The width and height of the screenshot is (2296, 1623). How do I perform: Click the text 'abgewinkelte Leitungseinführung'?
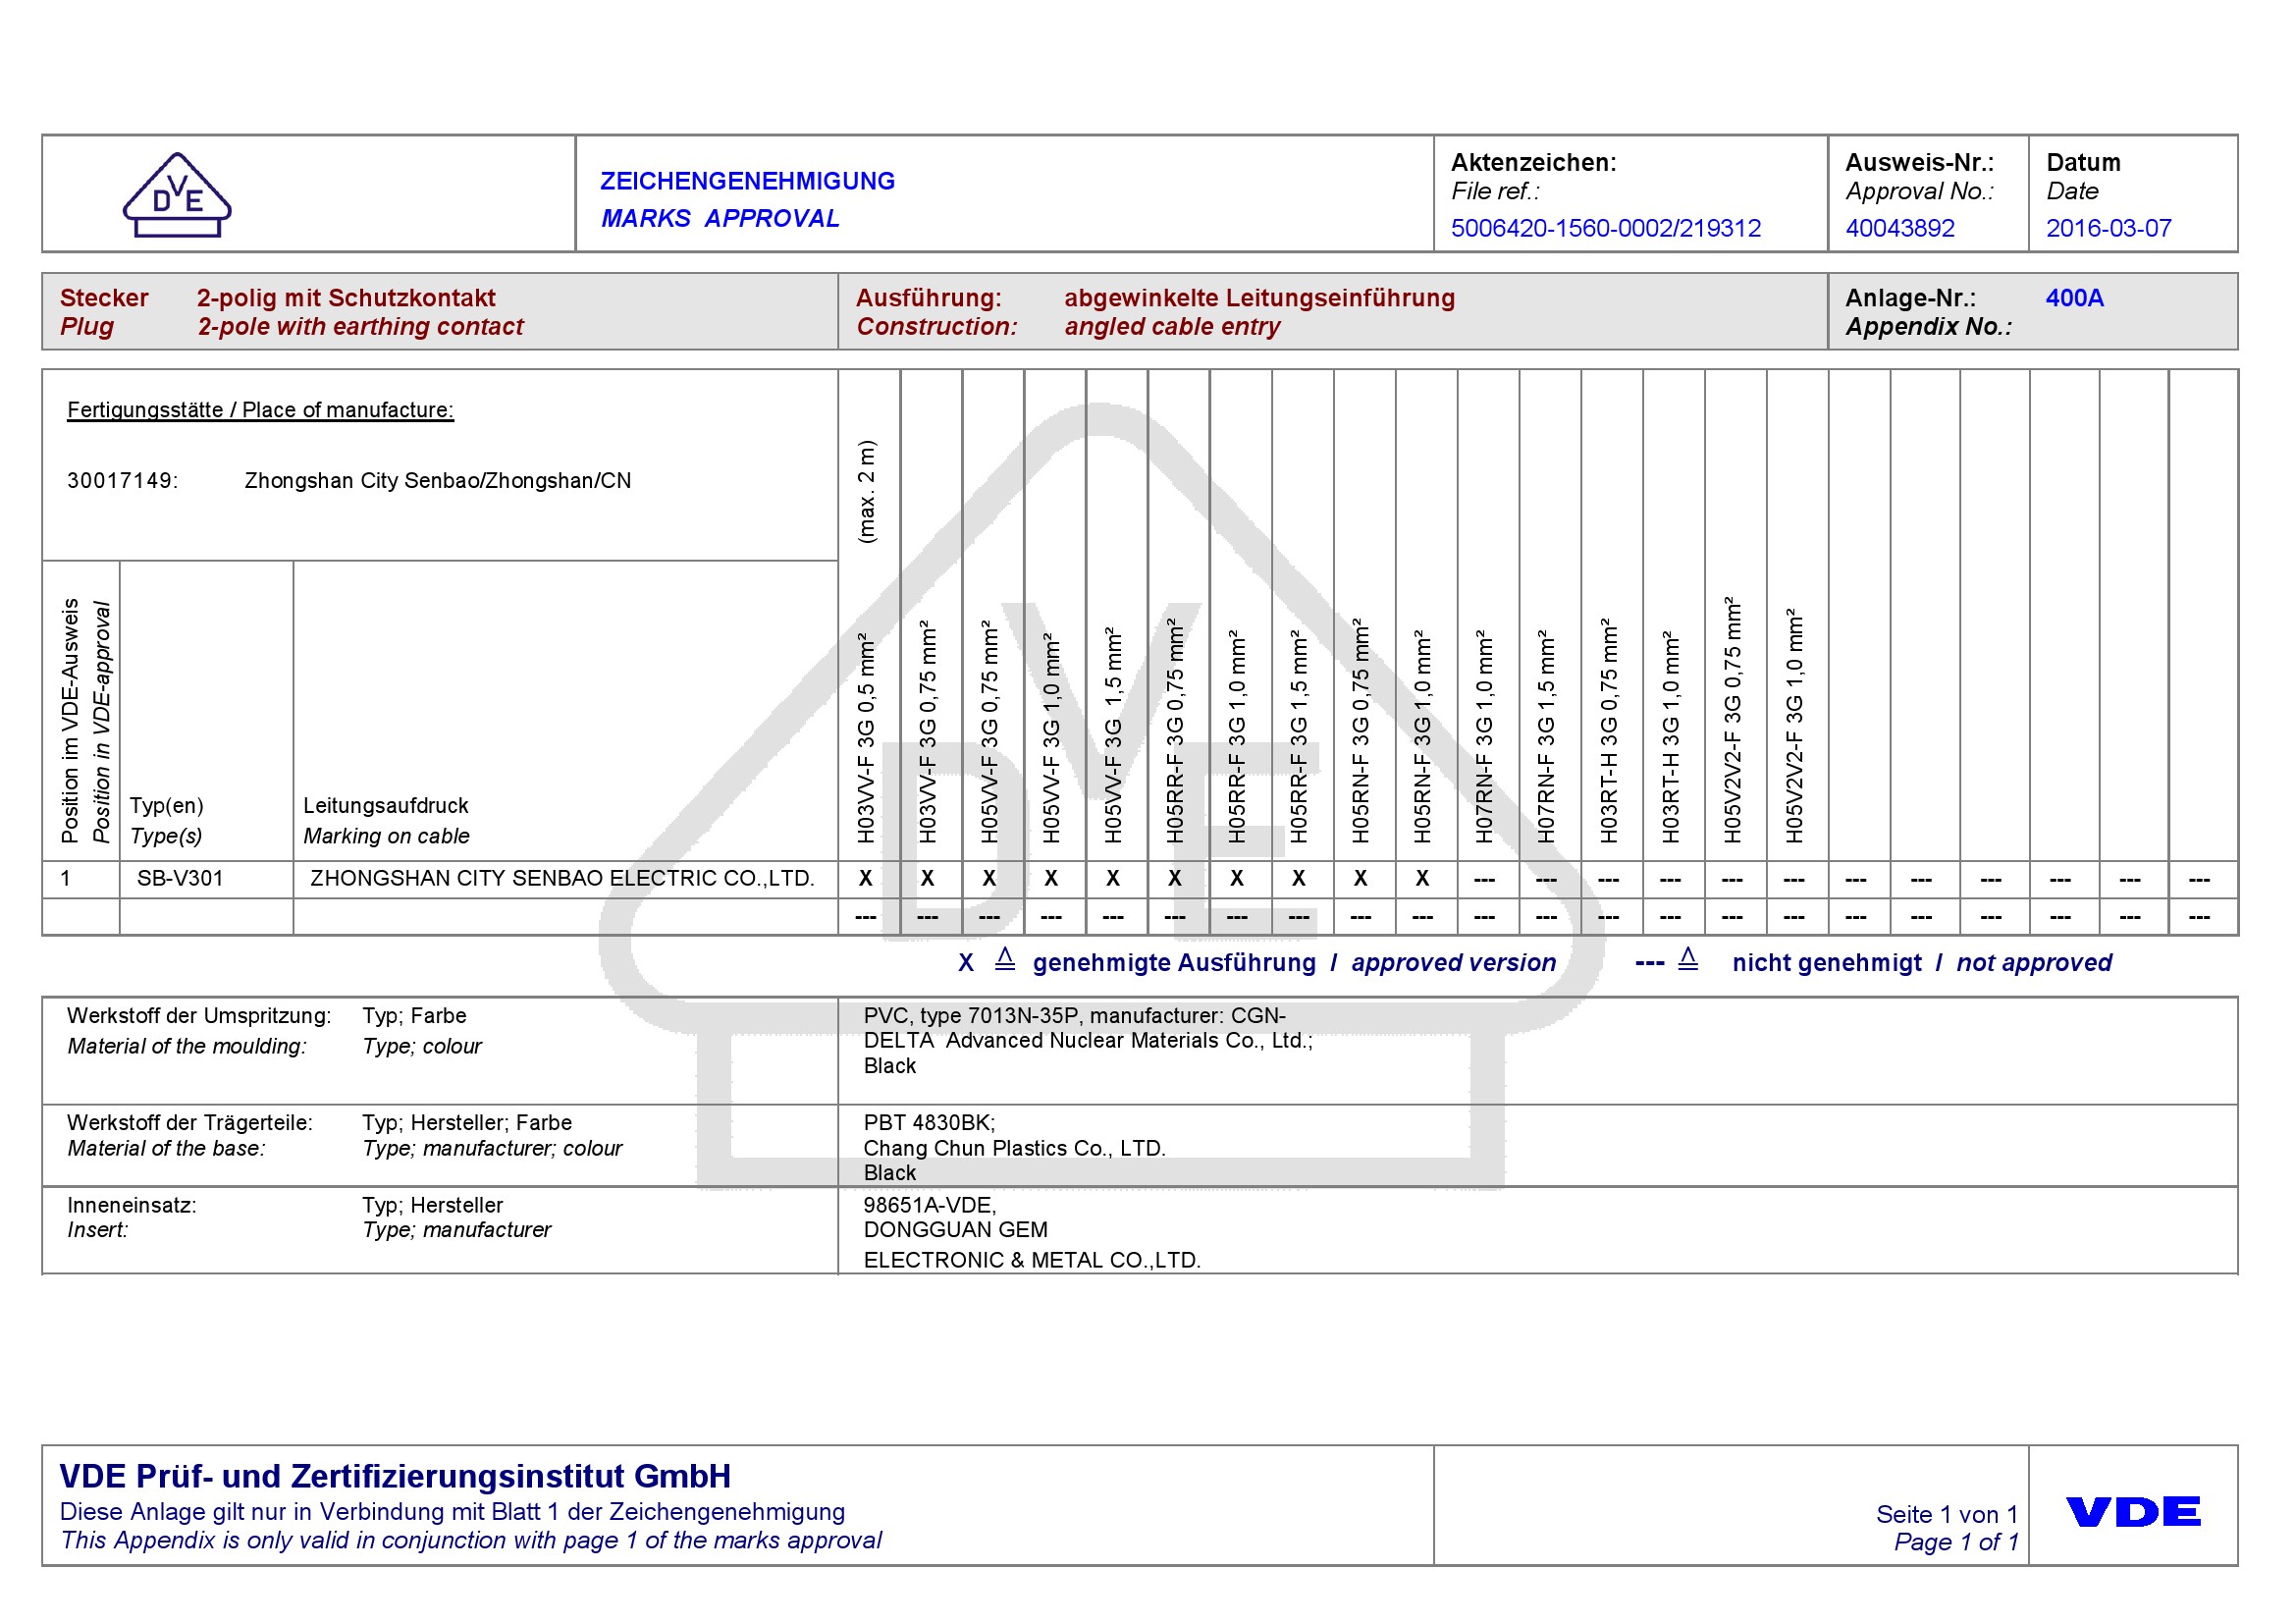click(x=1259, y=298)
